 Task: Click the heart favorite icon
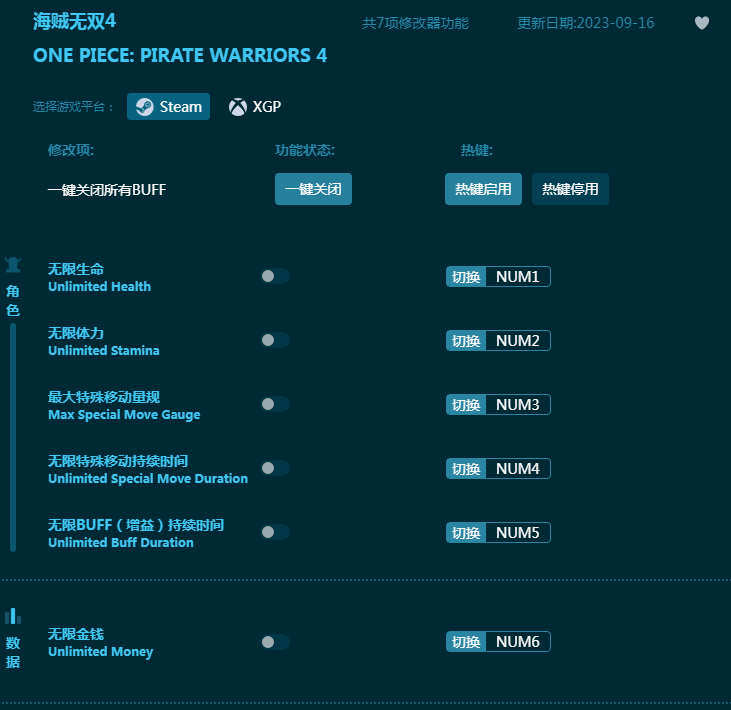[x=702, y=23]
